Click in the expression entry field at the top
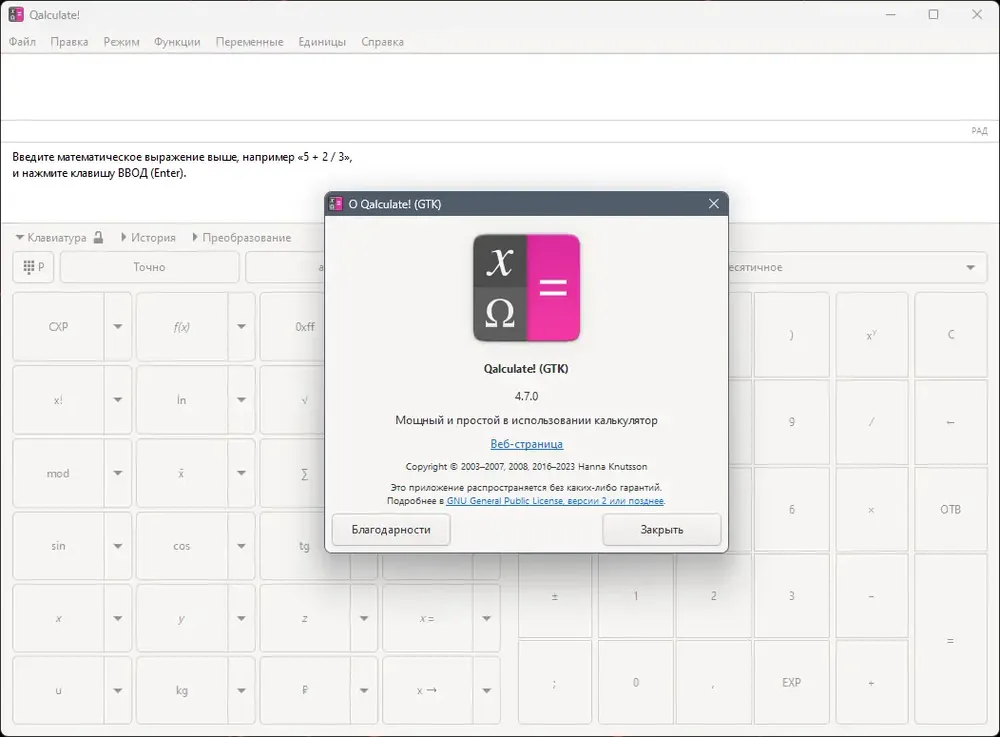1000x737 pixels. click(500, 87)
